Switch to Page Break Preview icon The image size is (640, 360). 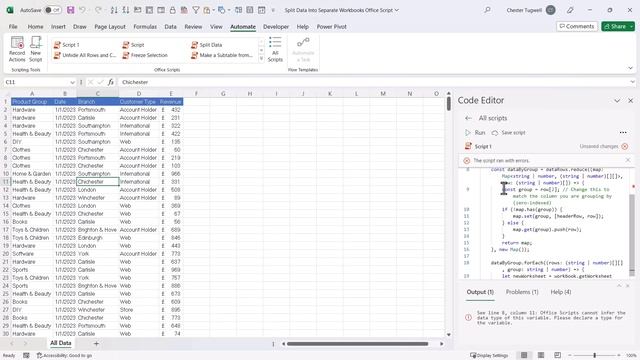[x=558, y=355]
